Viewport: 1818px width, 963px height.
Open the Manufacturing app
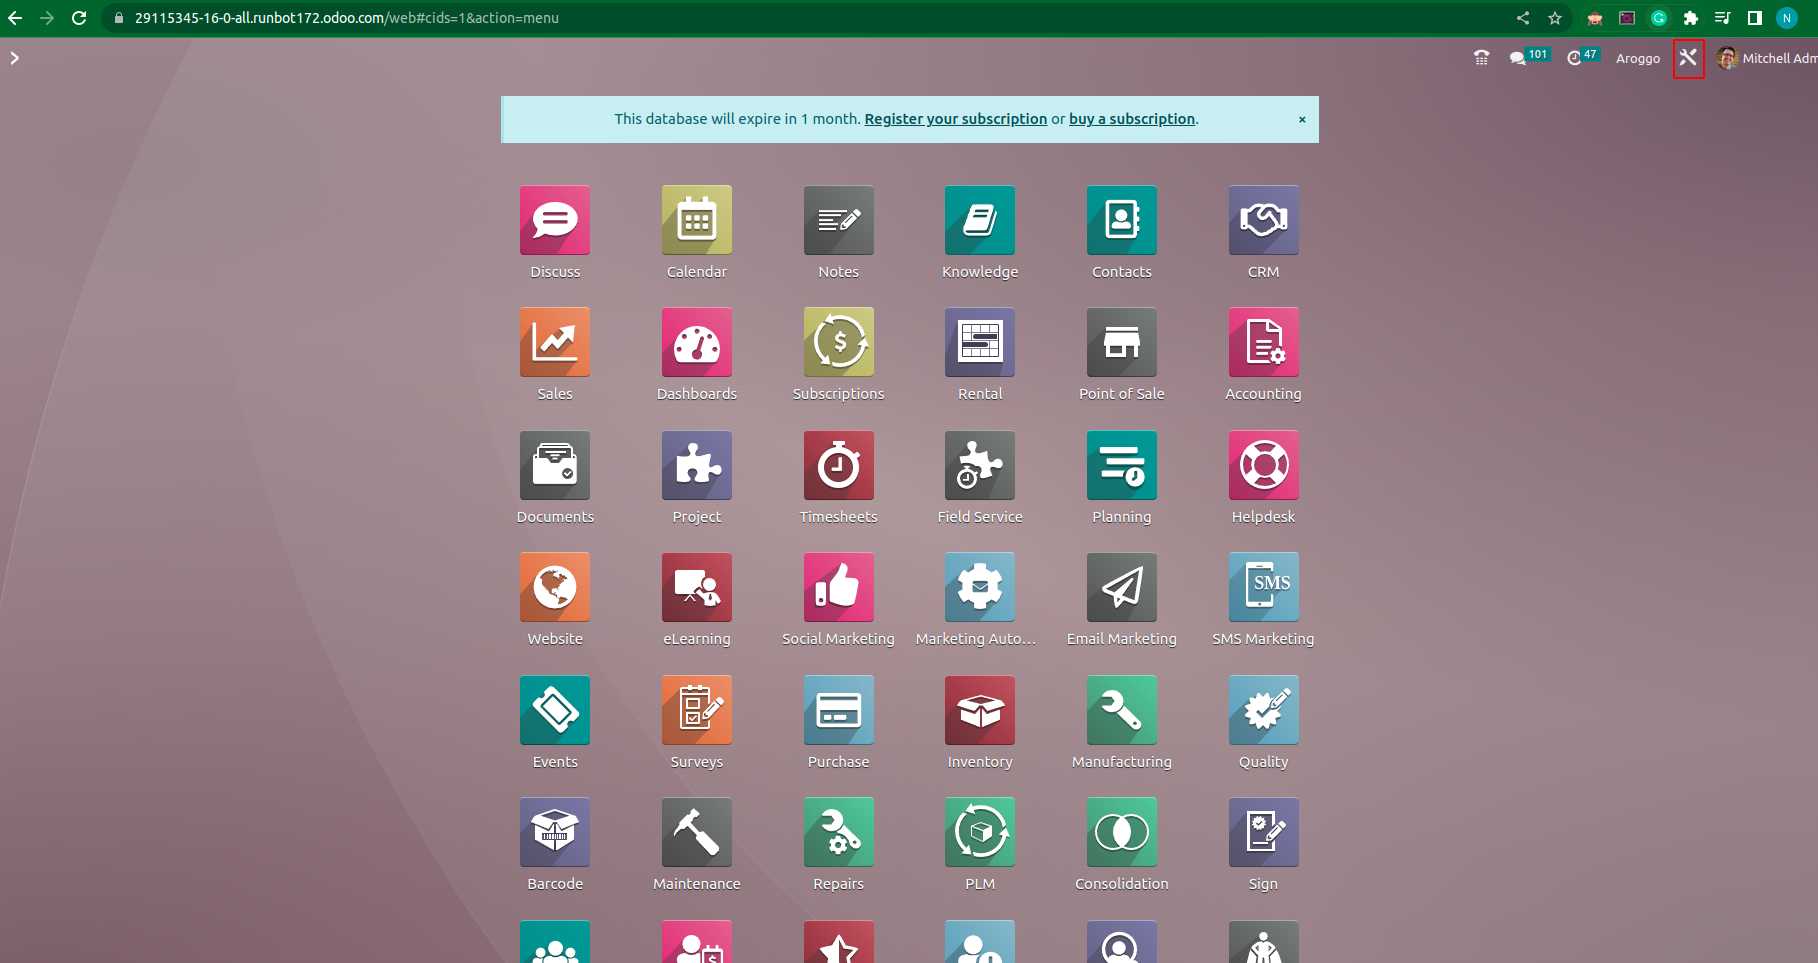point(1122,710)
